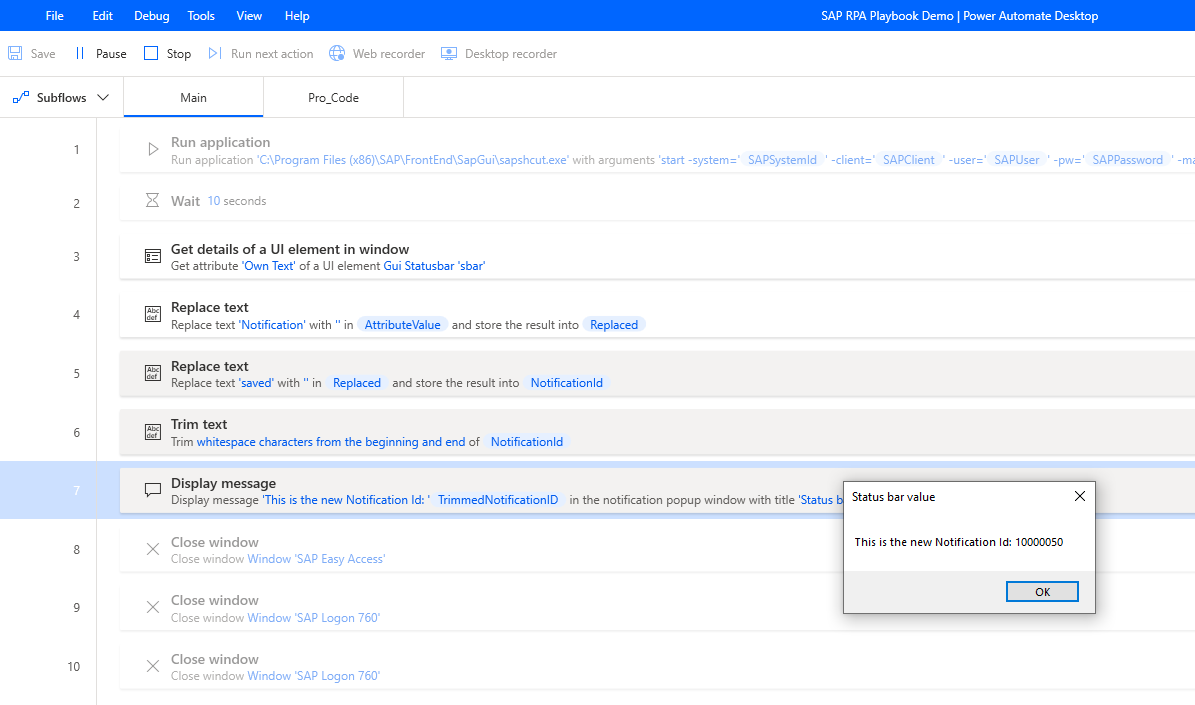The height and width of the screenshot is (705, 1195).
Task: Click the AttributeValue variable chip
Action: (402, 325)
